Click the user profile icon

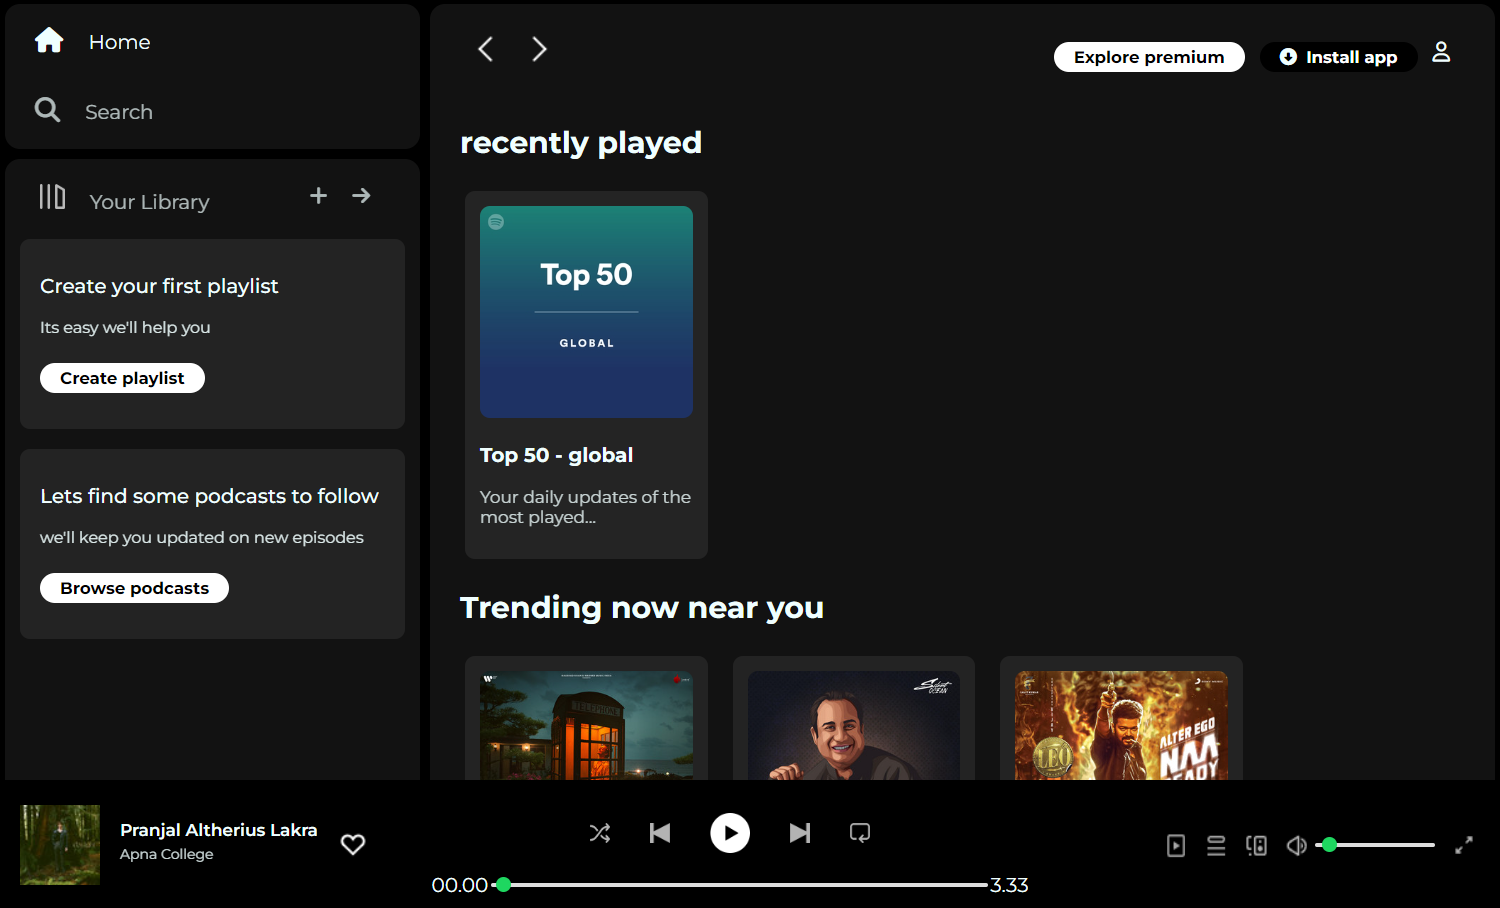(x=1441, y=52)
